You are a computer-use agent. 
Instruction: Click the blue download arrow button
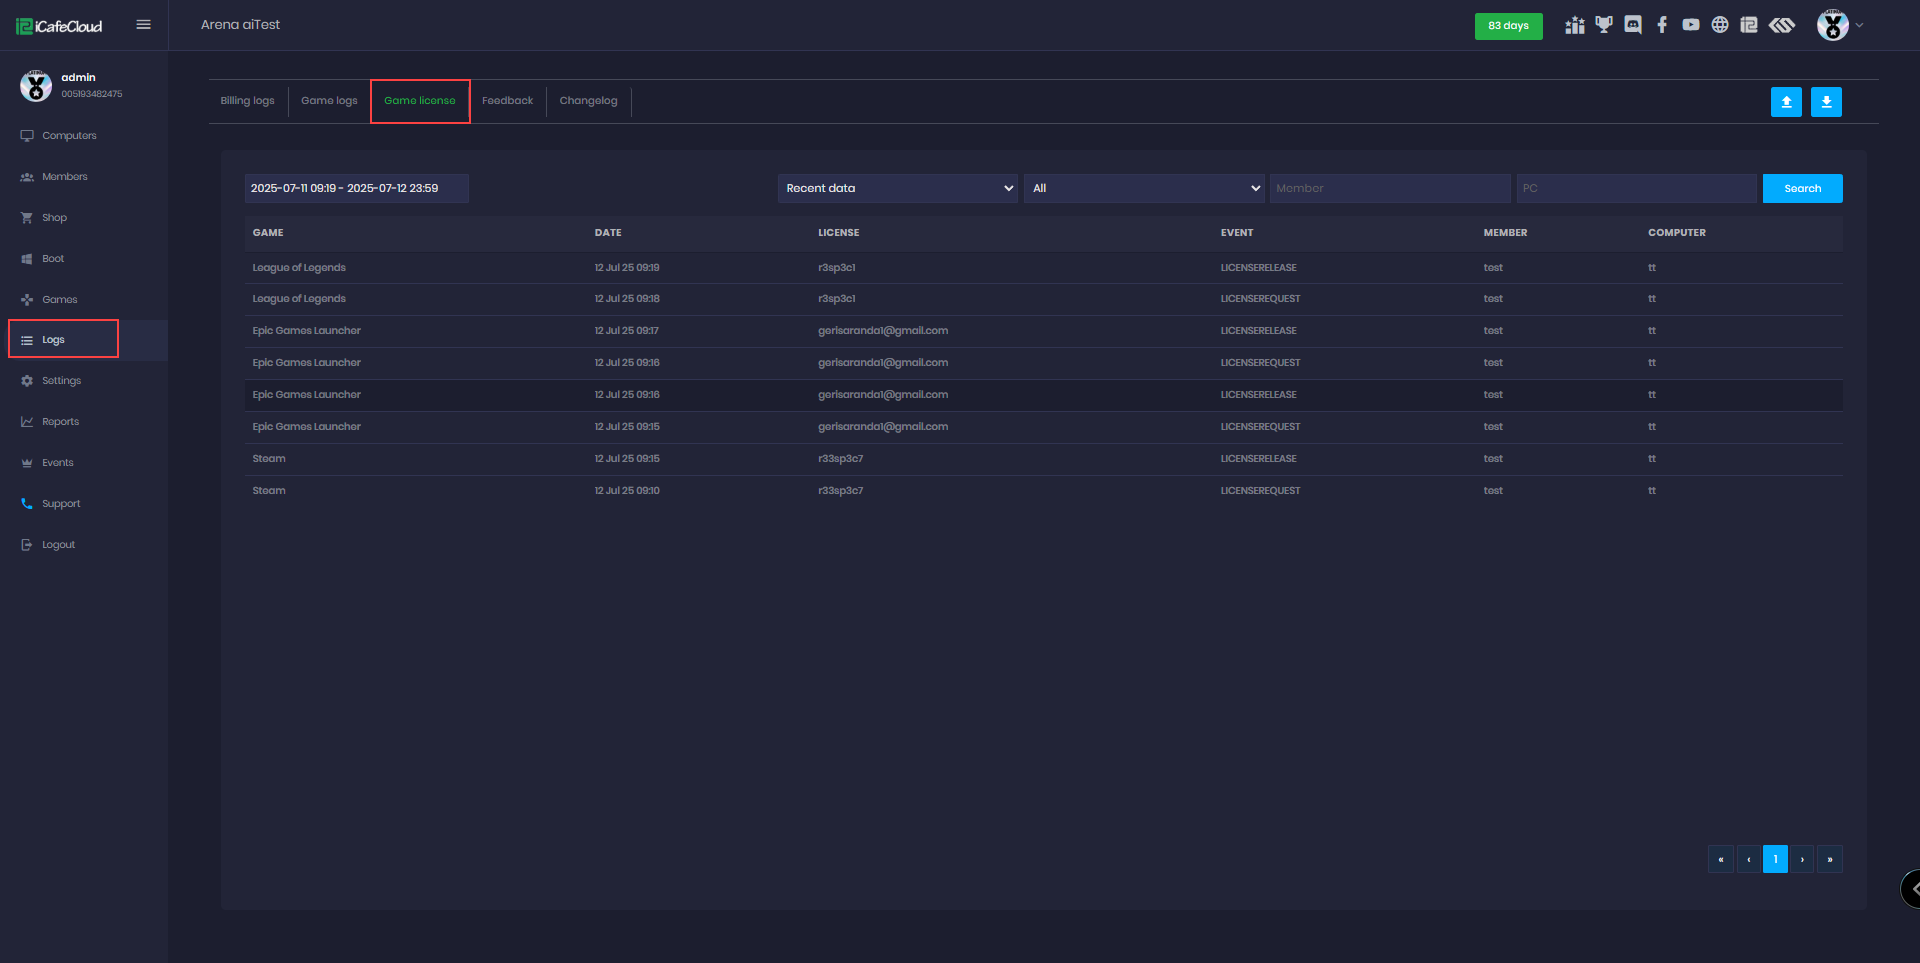(x=1826, y=102)
